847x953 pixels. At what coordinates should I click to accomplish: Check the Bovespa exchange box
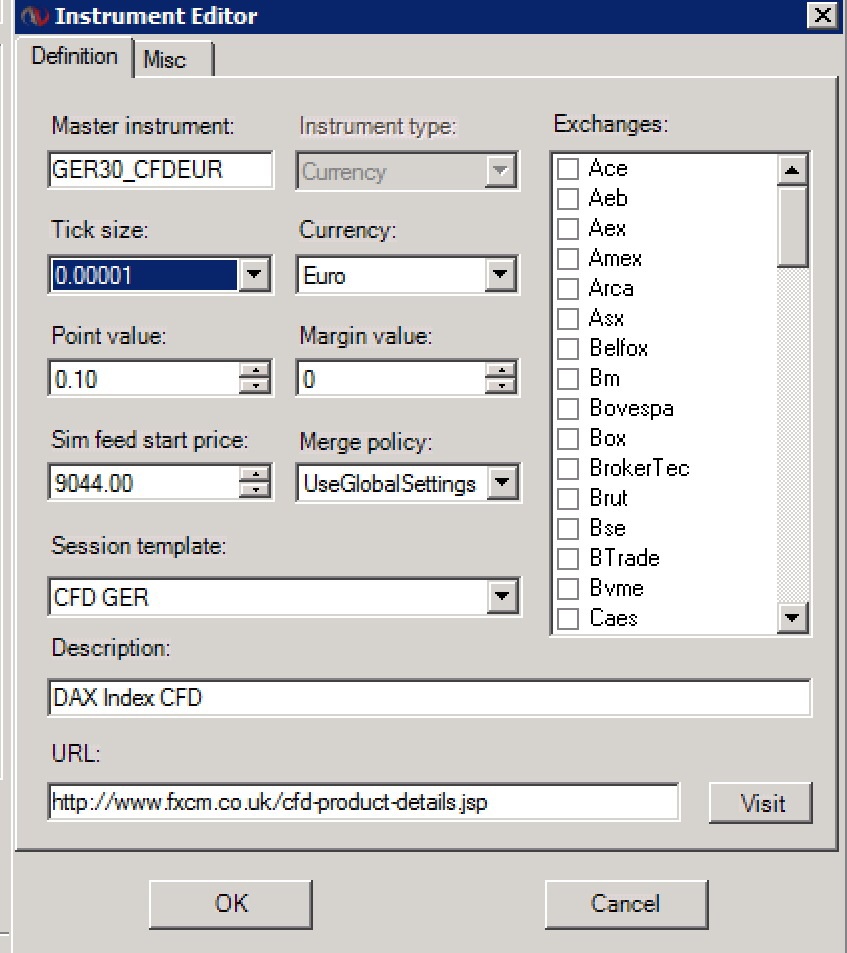[568, 409]
